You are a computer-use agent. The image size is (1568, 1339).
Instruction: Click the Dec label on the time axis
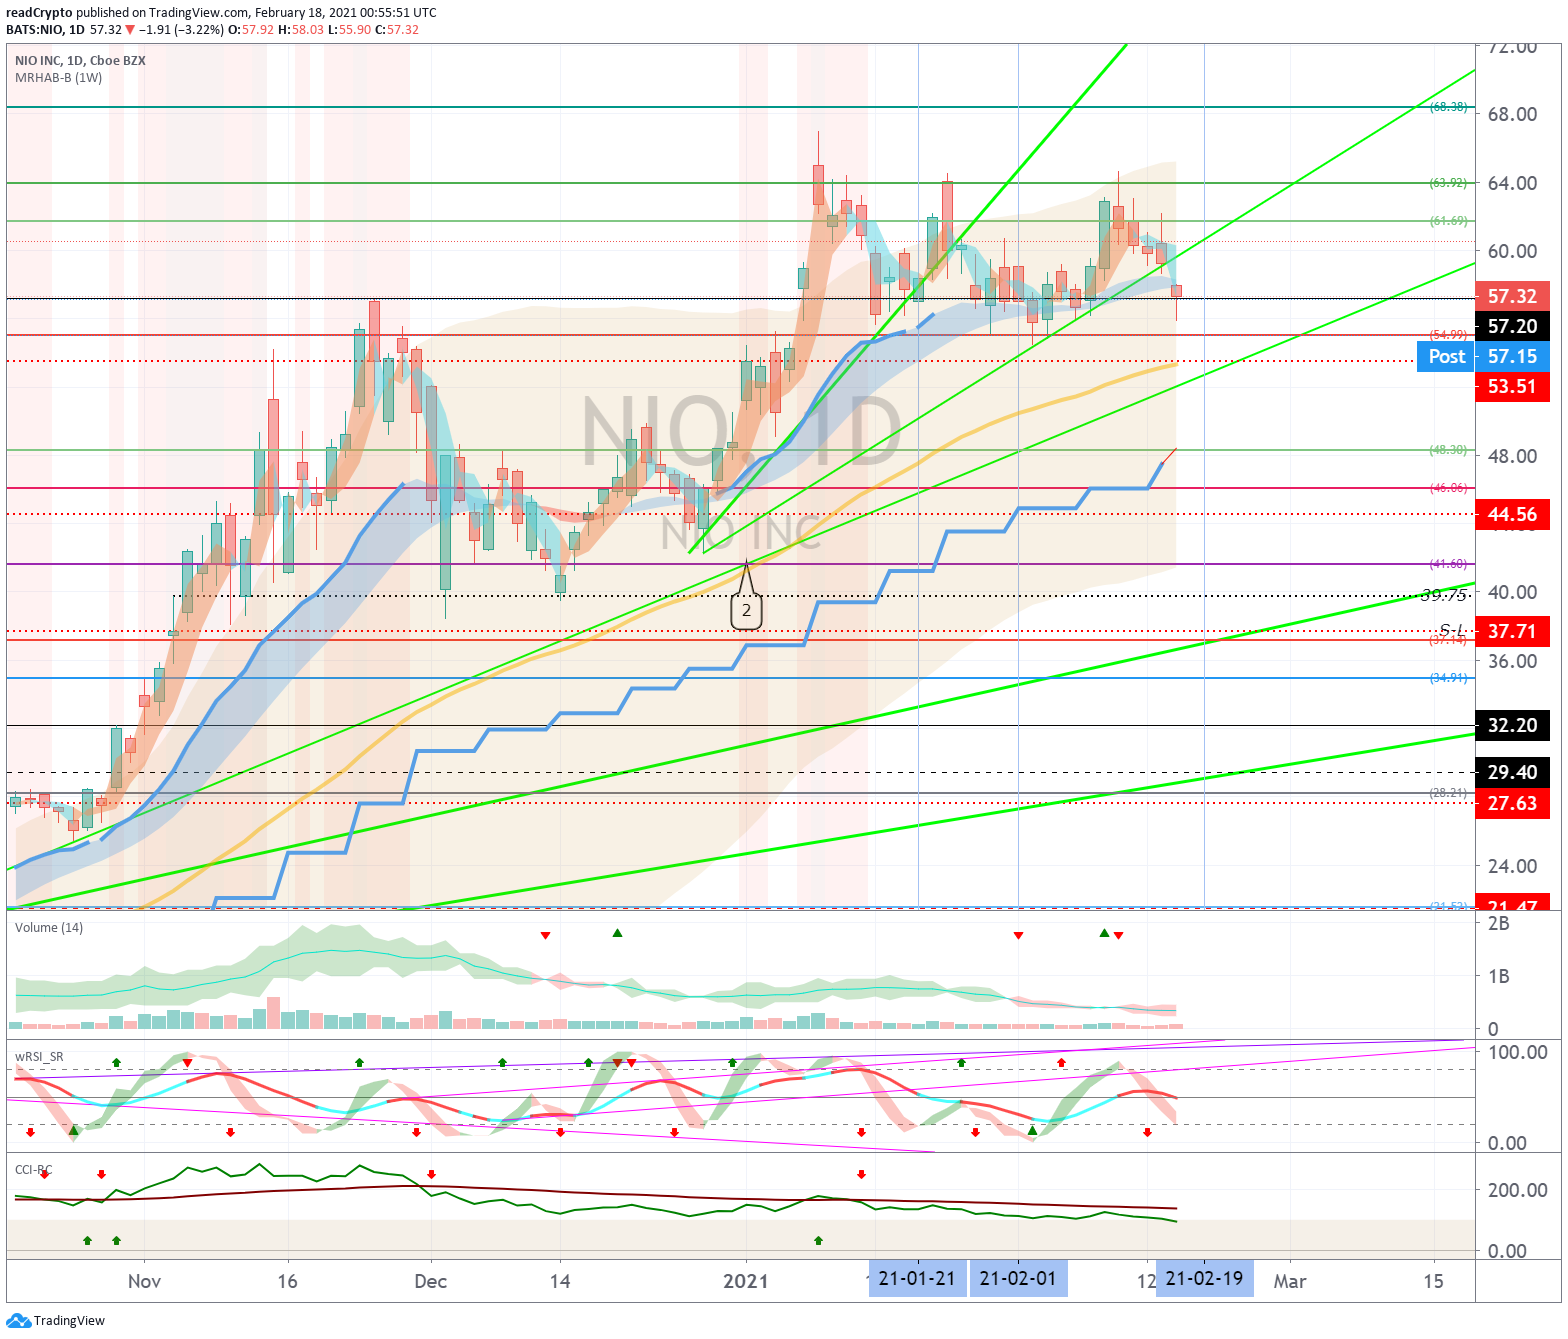click(431, 1281)
